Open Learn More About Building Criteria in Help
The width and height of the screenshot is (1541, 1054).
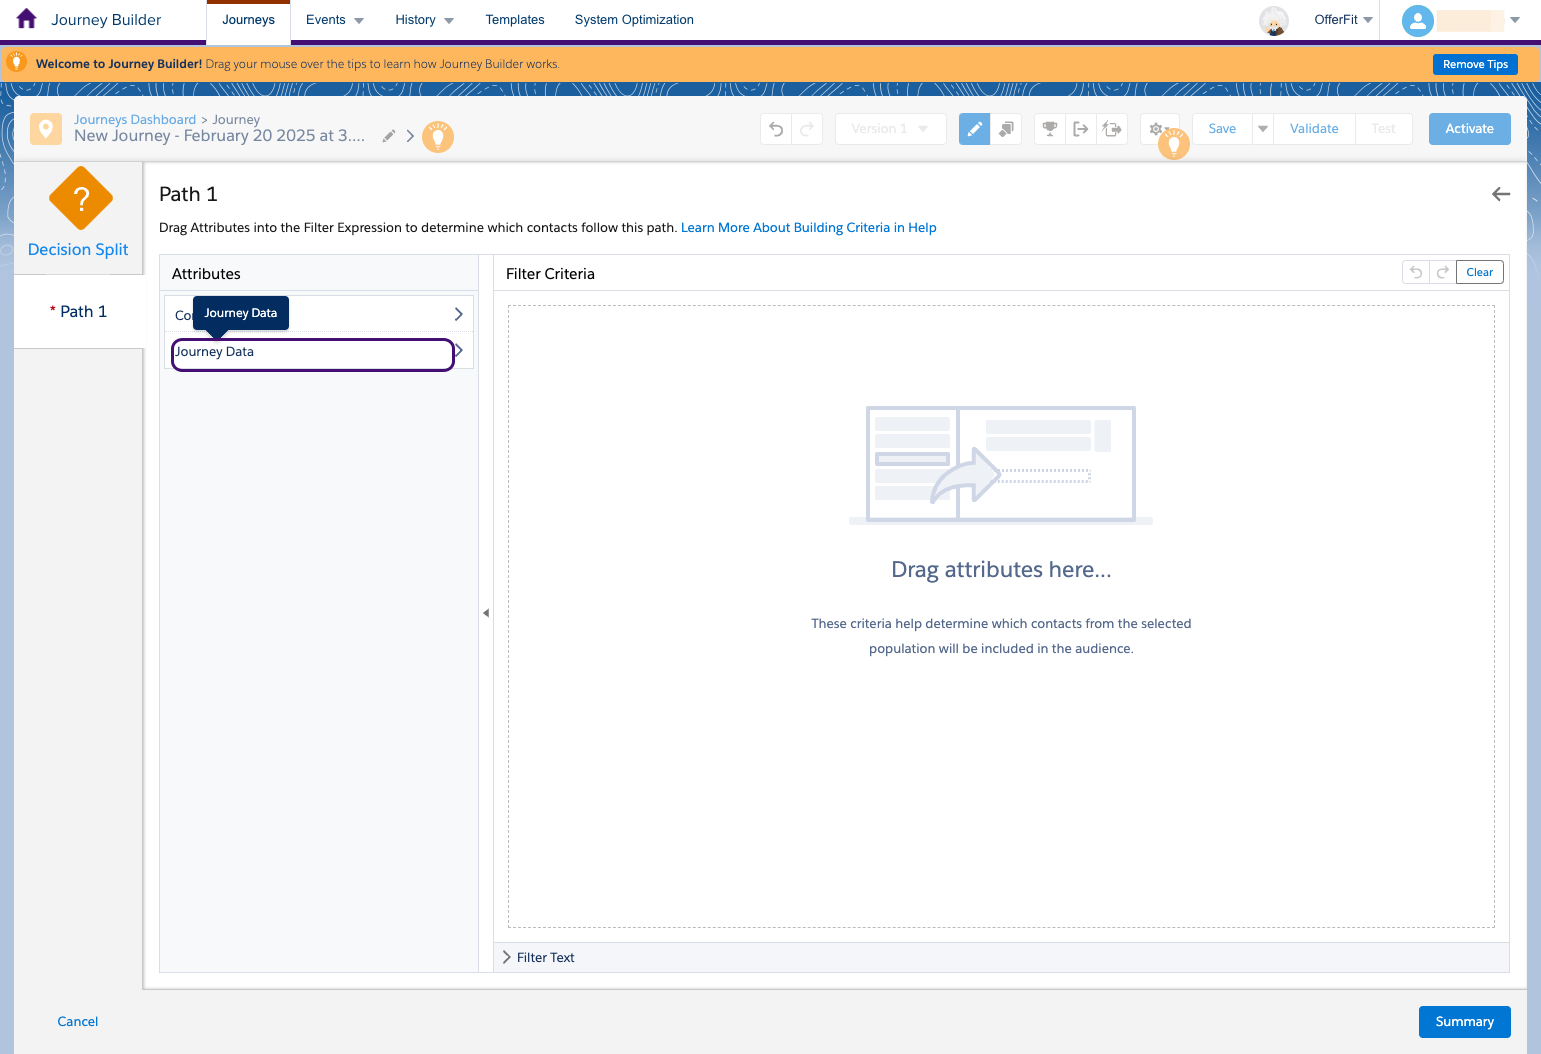(x=808, y=227)
